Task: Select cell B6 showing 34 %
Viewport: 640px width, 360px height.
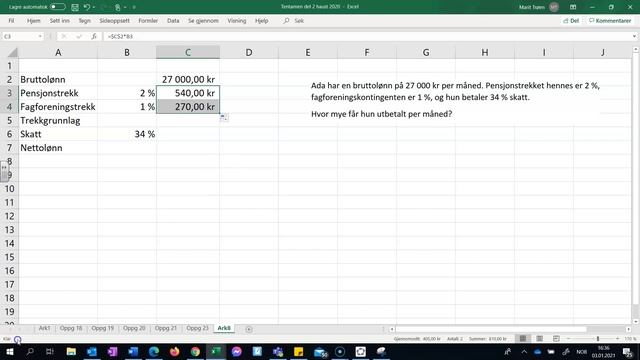Action: tap(127, 134)
